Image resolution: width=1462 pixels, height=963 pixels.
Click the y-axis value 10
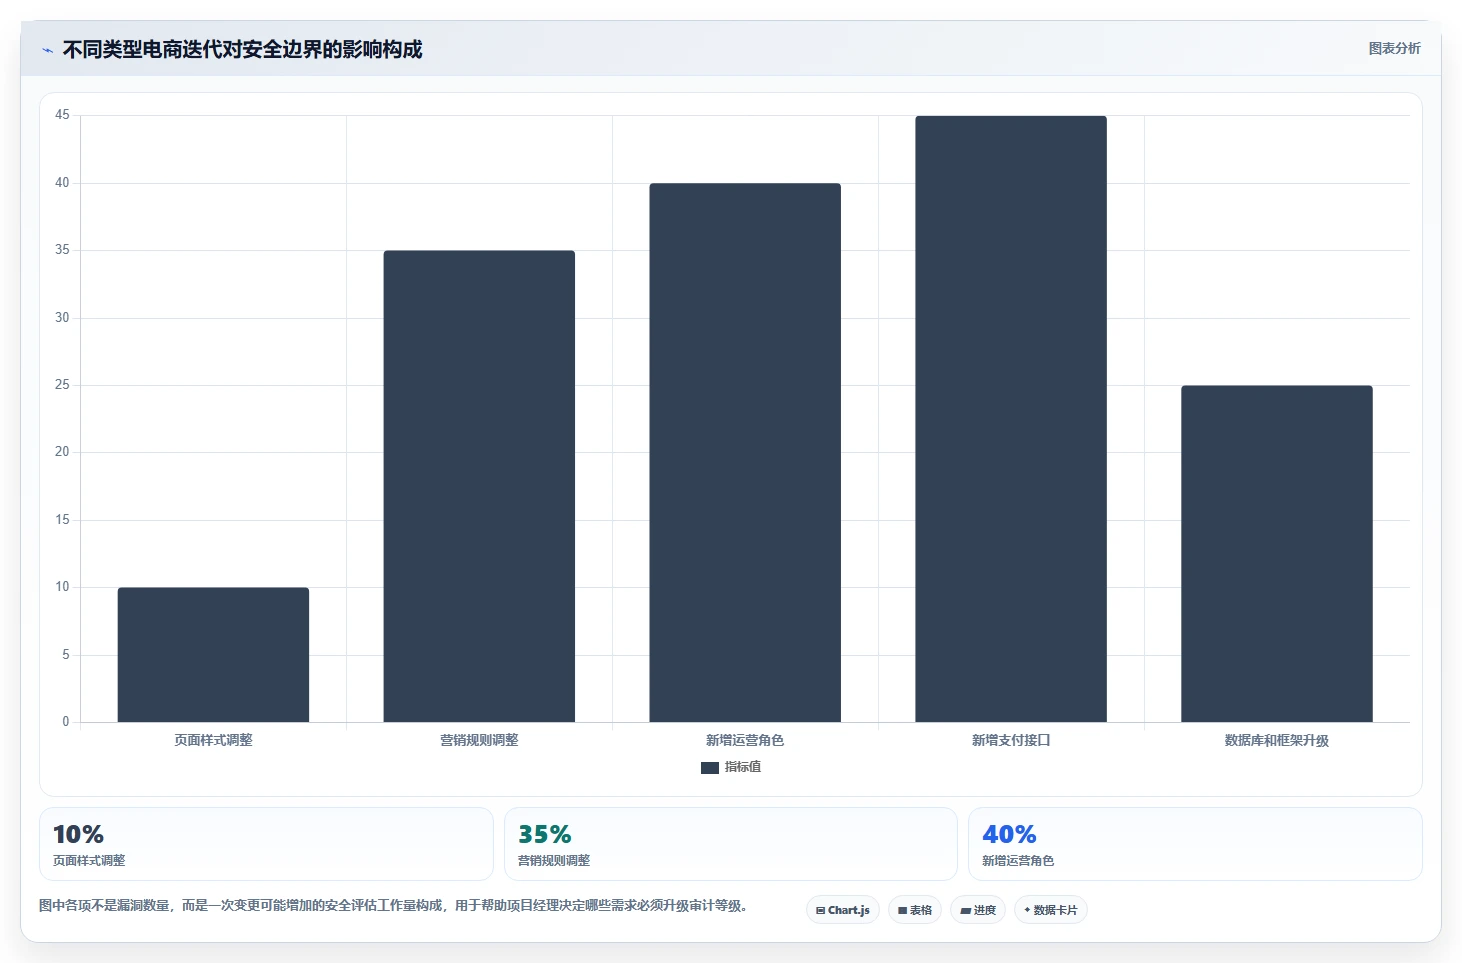(62, 587)
